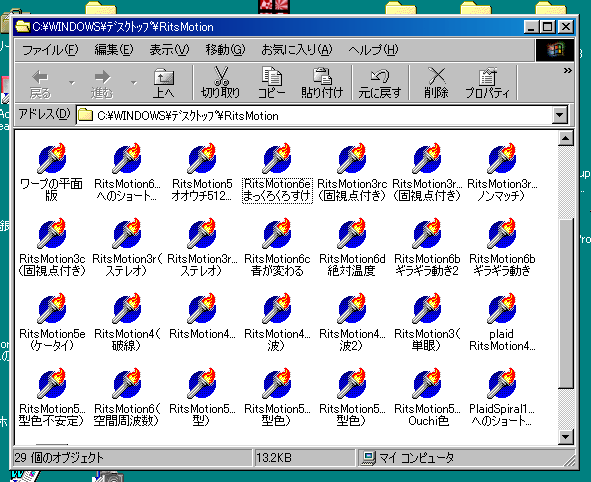Open the Back button history dropdown arrow
This screenshot has height=482, width=591.
tap(72, 83)
